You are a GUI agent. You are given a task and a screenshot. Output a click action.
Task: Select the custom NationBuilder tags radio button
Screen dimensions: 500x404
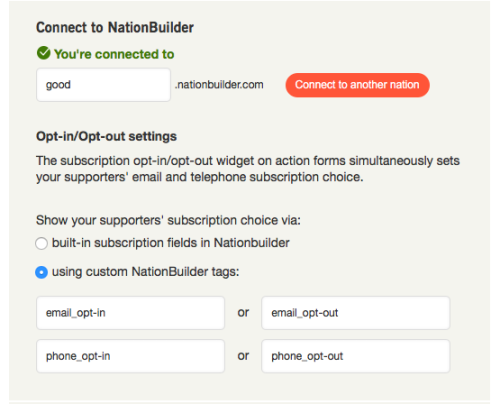[41, 272]
